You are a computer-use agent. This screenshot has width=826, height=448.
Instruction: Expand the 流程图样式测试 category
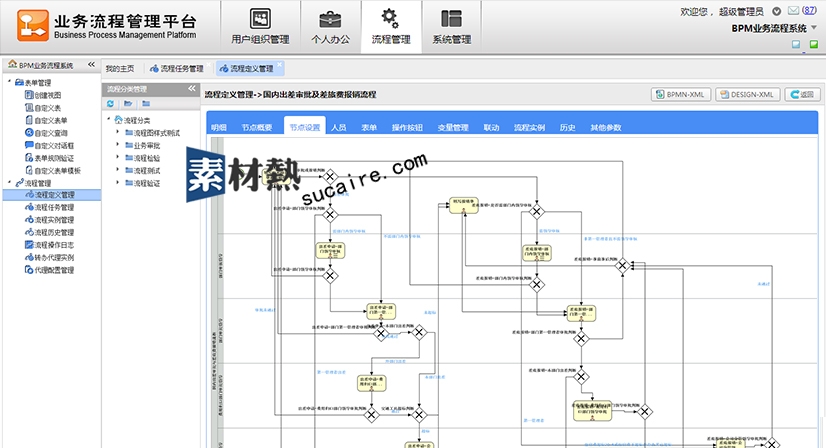(x=117, y=132)
